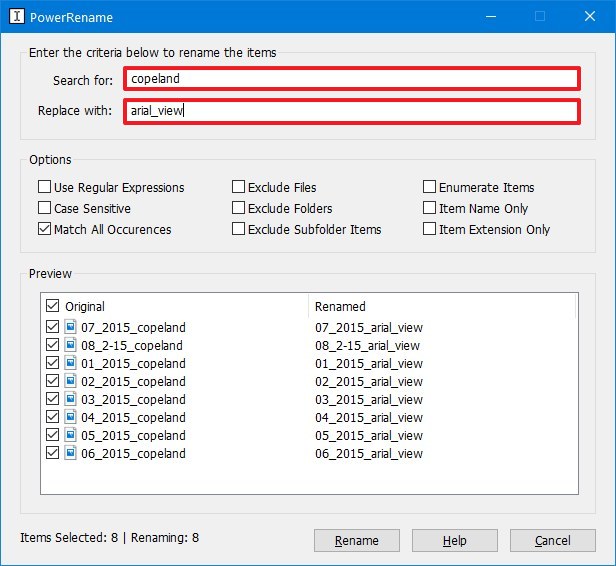Click file icon of 06_2015_copeland

point(70,453)
